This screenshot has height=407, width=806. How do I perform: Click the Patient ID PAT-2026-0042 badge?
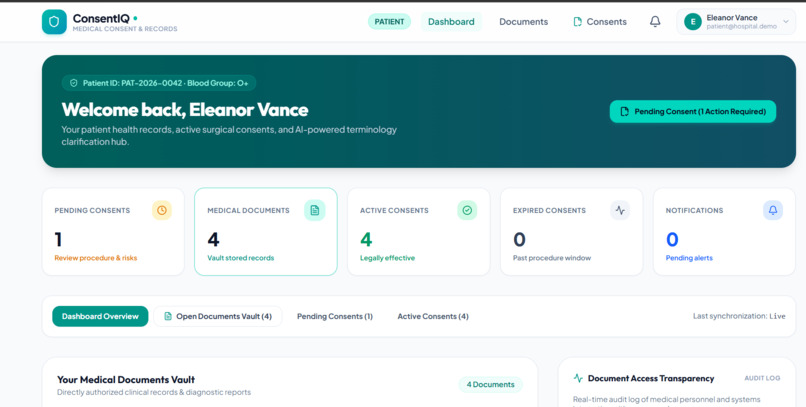click(x=159, y=83)
